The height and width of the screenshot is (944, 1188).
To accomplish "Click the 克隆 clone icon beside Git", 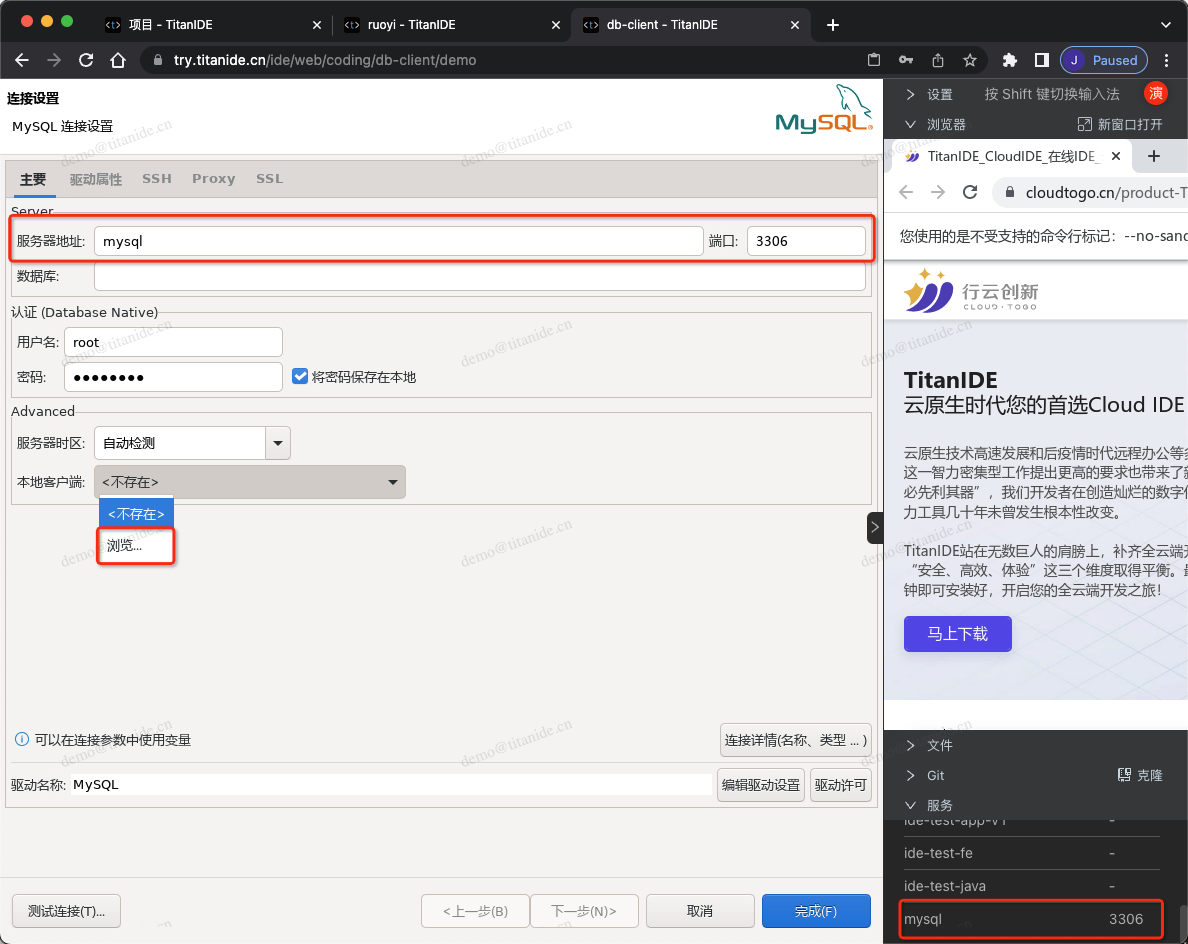I will [1124, 775].
